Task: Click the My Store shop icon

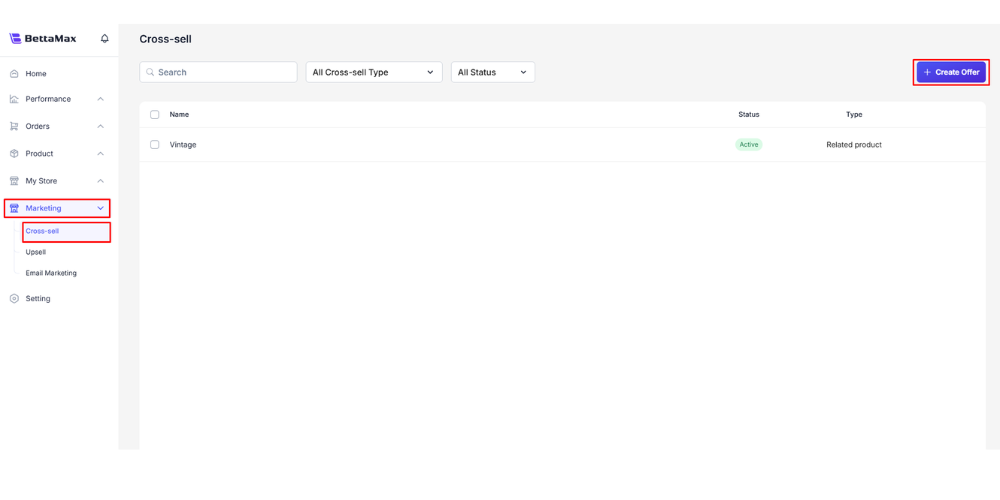Action: (14, 181)
